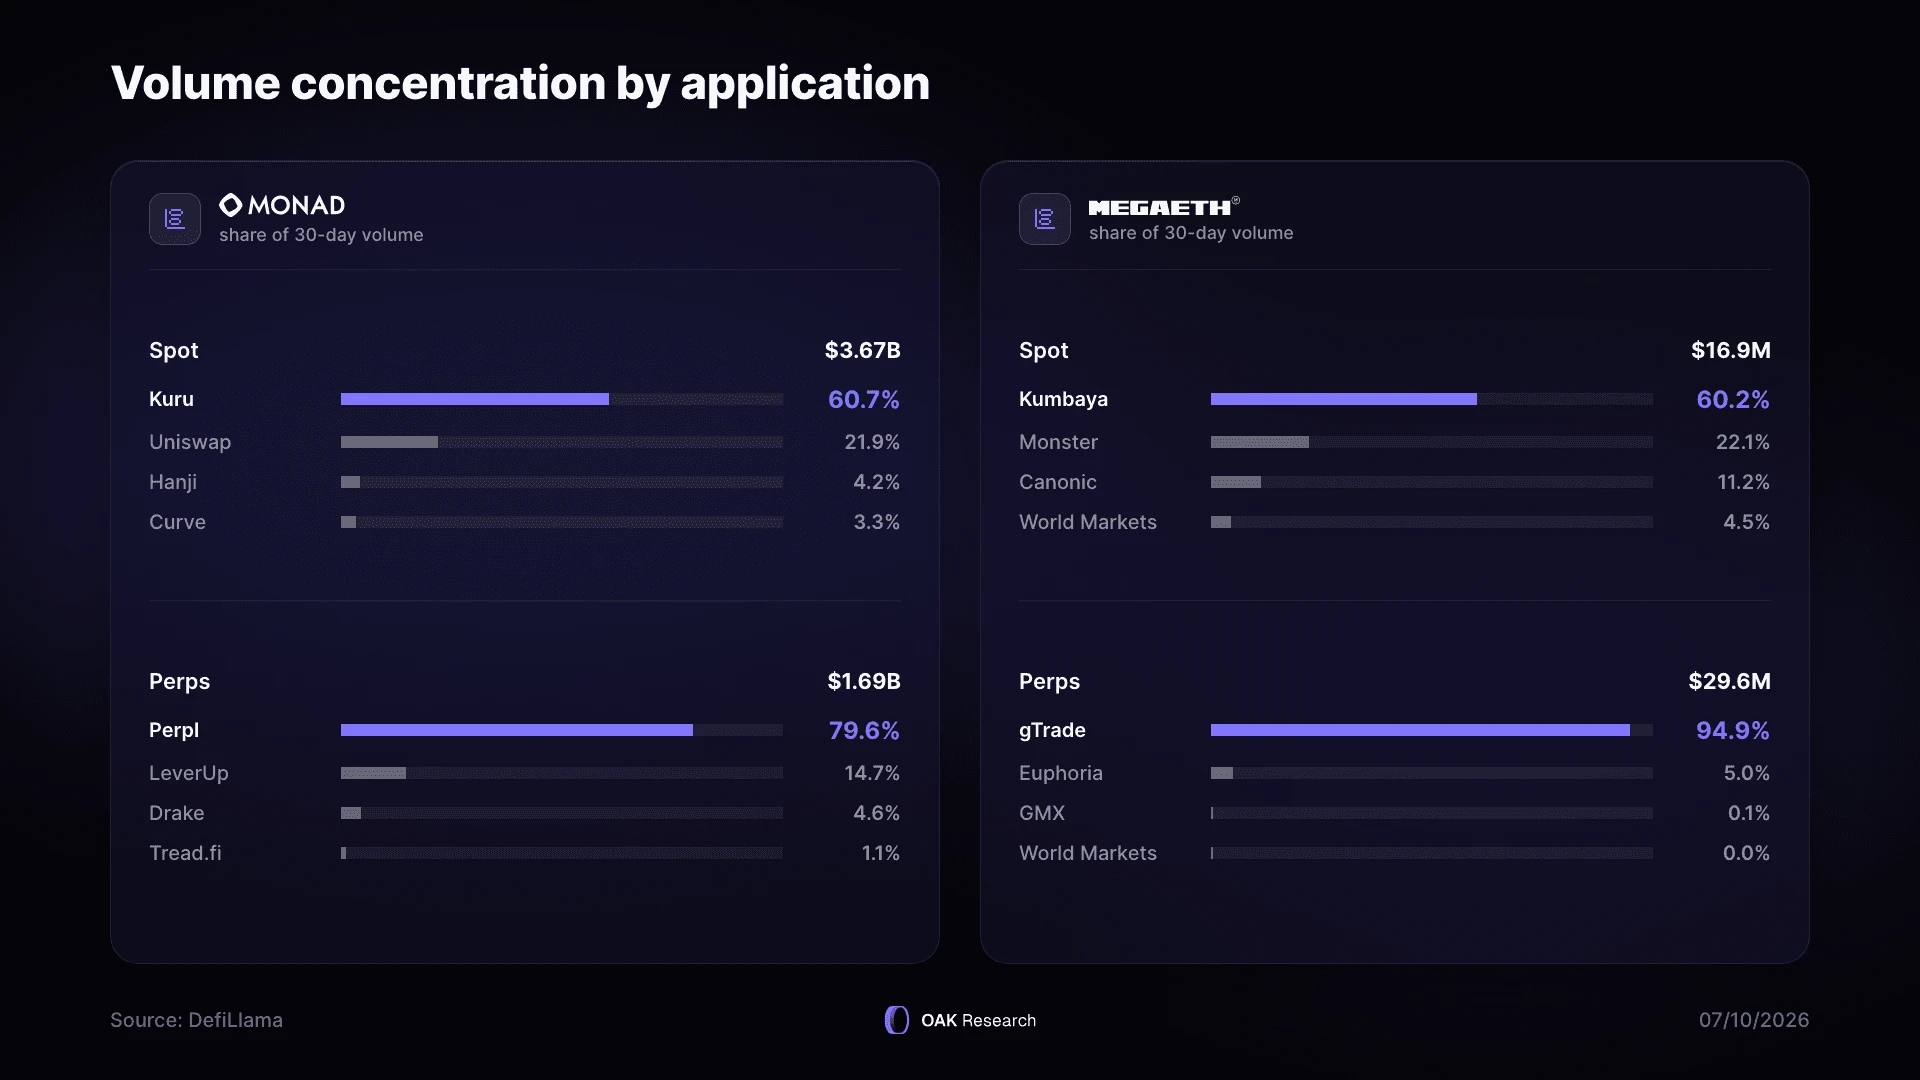The image size is (1920, 1080).
Task: Select the Tread.fi label
Action: coord(185,853)
